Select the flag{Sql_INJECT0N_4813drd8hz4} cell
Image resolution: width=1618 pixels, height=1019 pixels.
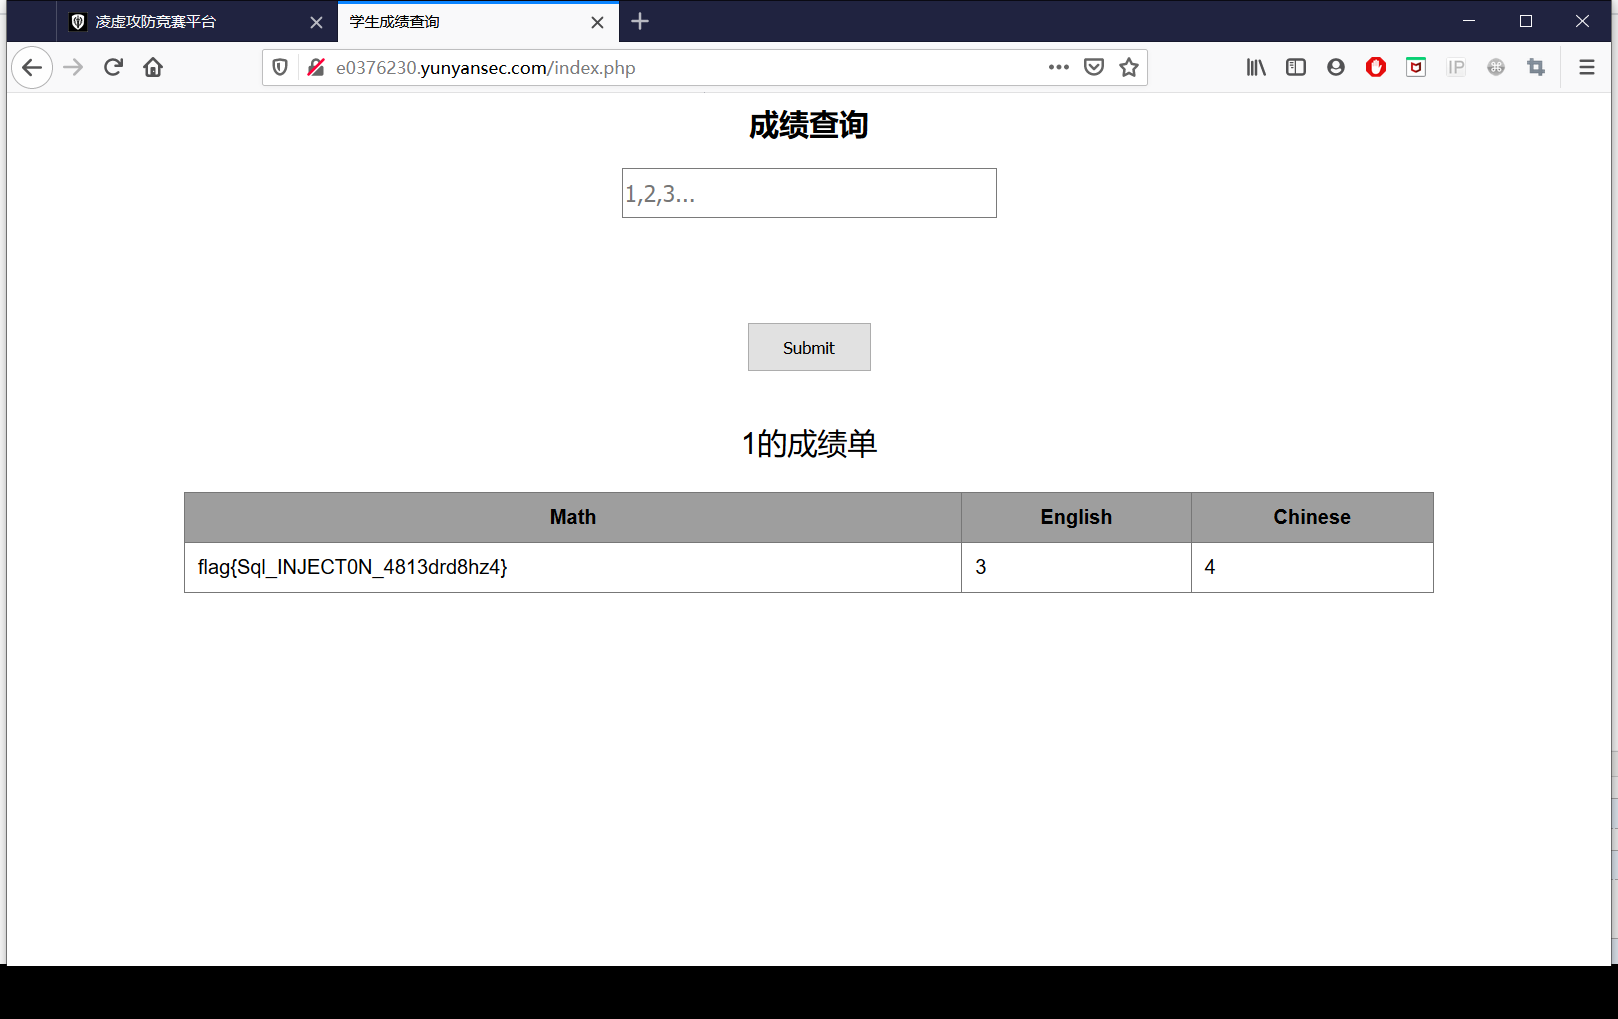[573, 567]
